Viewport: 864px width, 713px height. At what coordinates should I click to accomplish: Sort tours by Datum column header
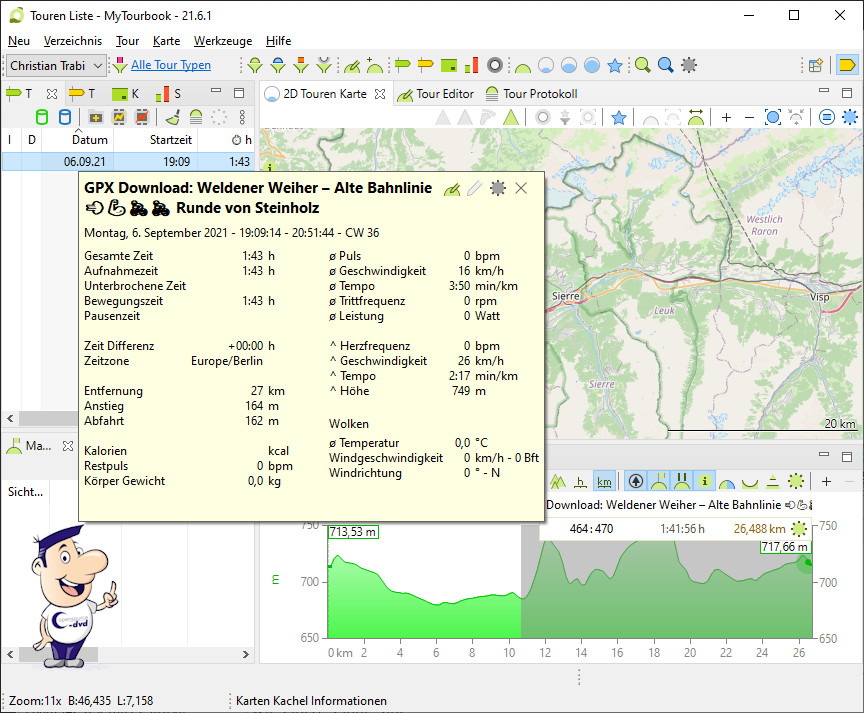coord(89,140)
